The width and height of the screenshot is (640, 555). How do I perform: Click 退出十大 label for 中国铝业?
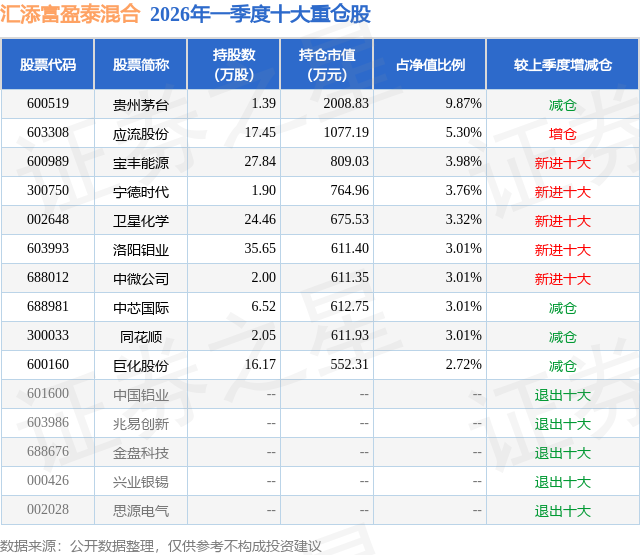pos(562,395)
